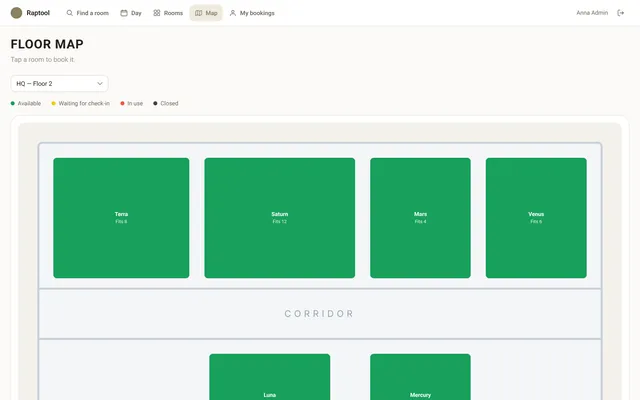
Task: Book the Terra room
Action: pos(121,218)
